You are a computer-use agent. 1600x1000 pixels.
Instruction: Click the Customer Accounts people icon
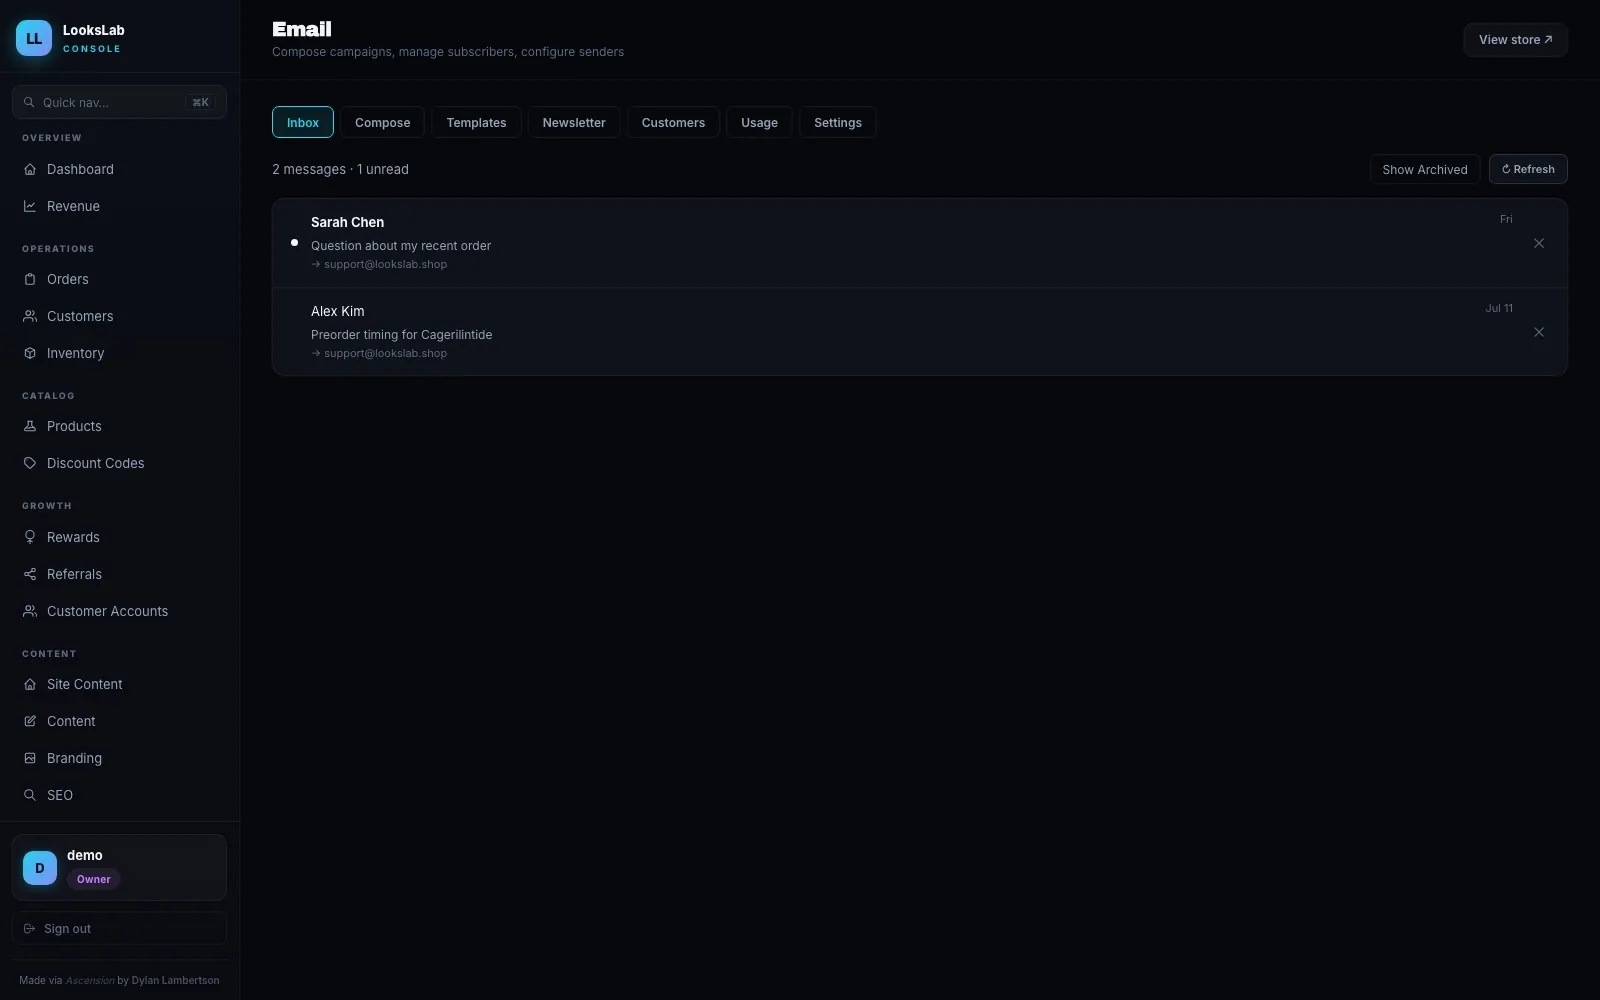pyautogui.click(x=30, y=611)
